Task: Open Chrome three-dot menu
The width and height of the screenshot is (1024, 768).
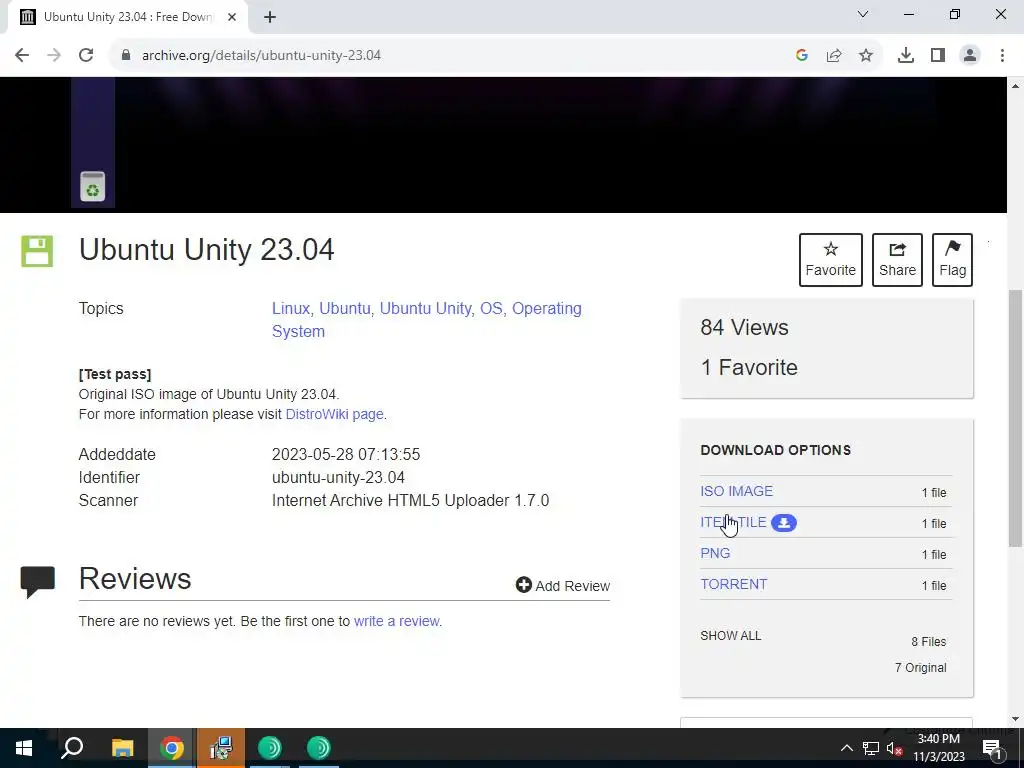Action: [1002, 56]
